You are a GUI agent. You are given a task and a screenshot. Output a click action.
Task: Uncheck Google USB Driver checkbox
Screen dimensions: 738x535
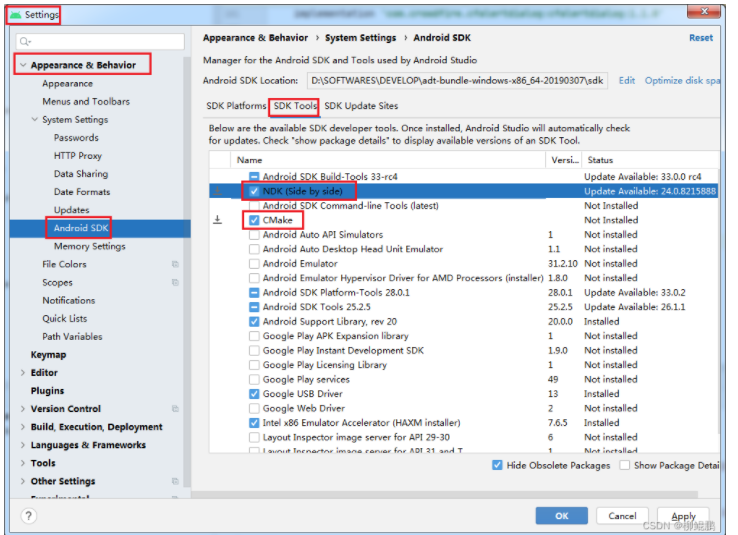(254, 394)
